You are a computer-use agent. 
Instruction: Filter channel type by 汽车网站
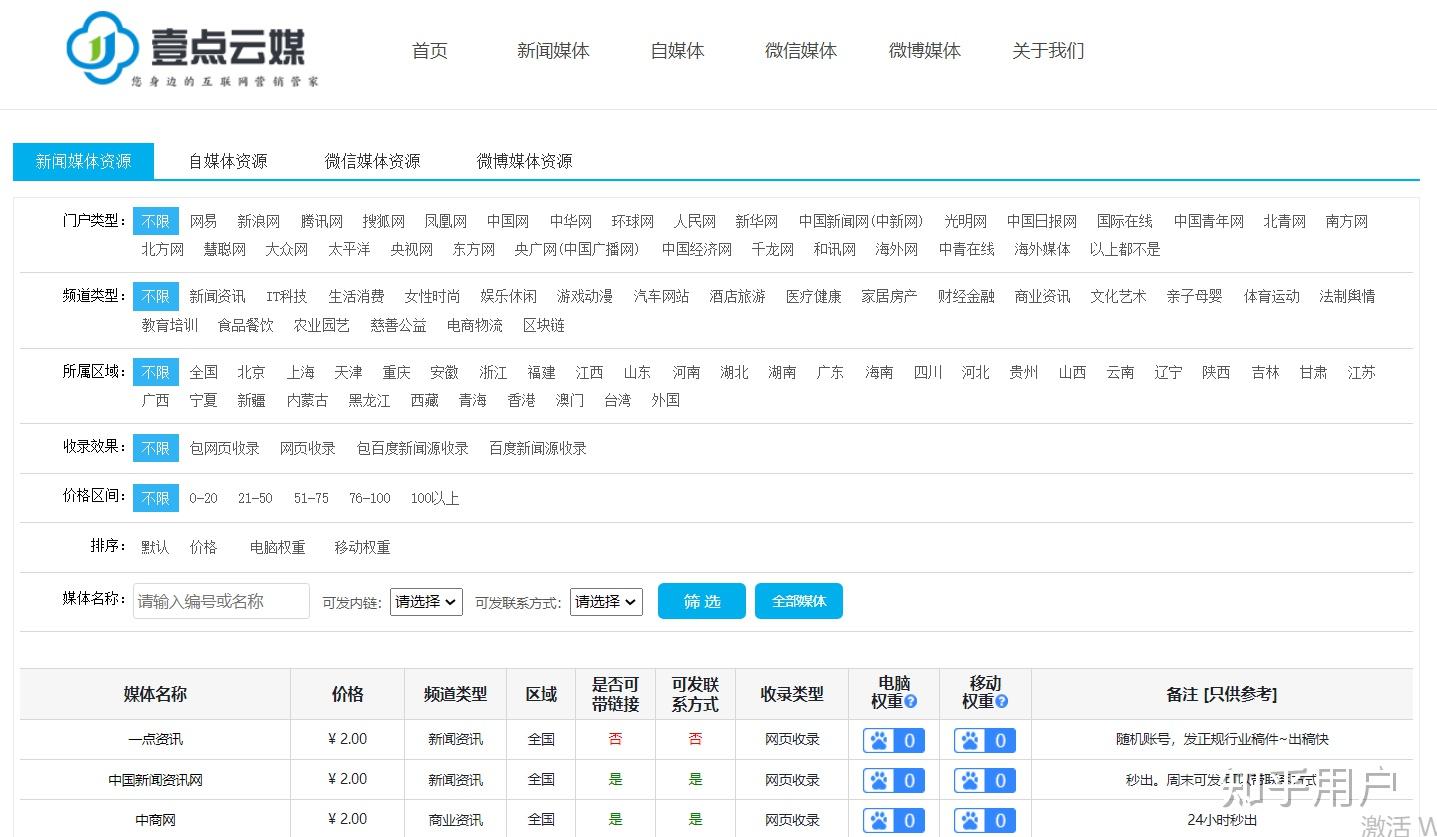tap(661, 296)
